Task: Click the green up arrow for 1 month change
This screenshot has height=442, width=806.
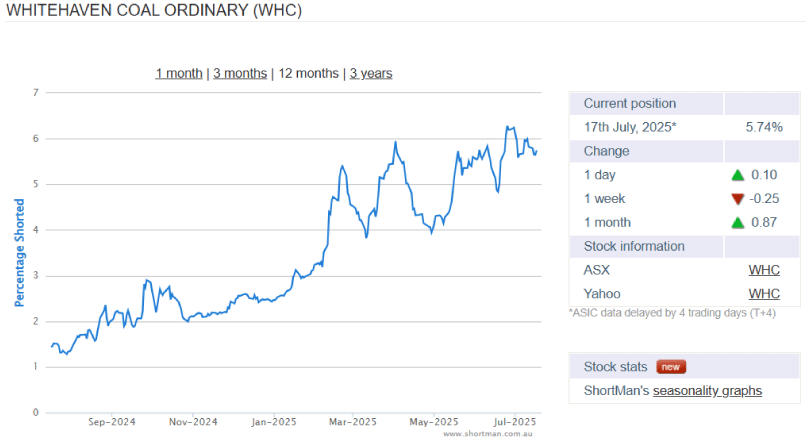Action: click(x=739, y=223)
